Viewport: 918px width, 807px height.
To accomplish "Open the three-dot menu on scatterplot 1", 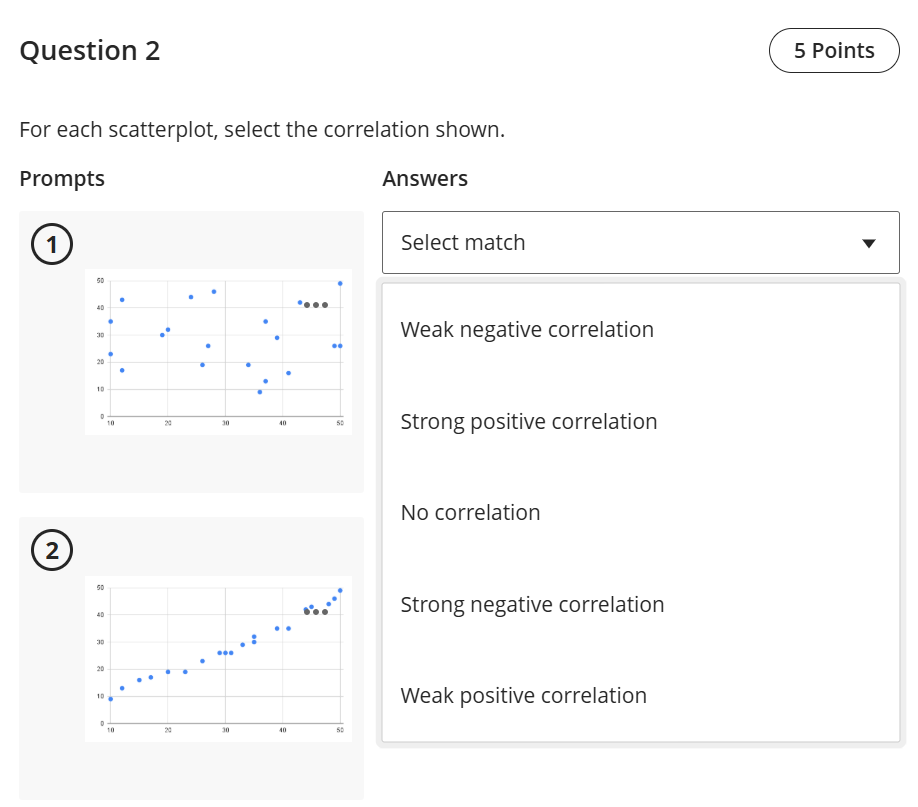I will click(316, 305).
